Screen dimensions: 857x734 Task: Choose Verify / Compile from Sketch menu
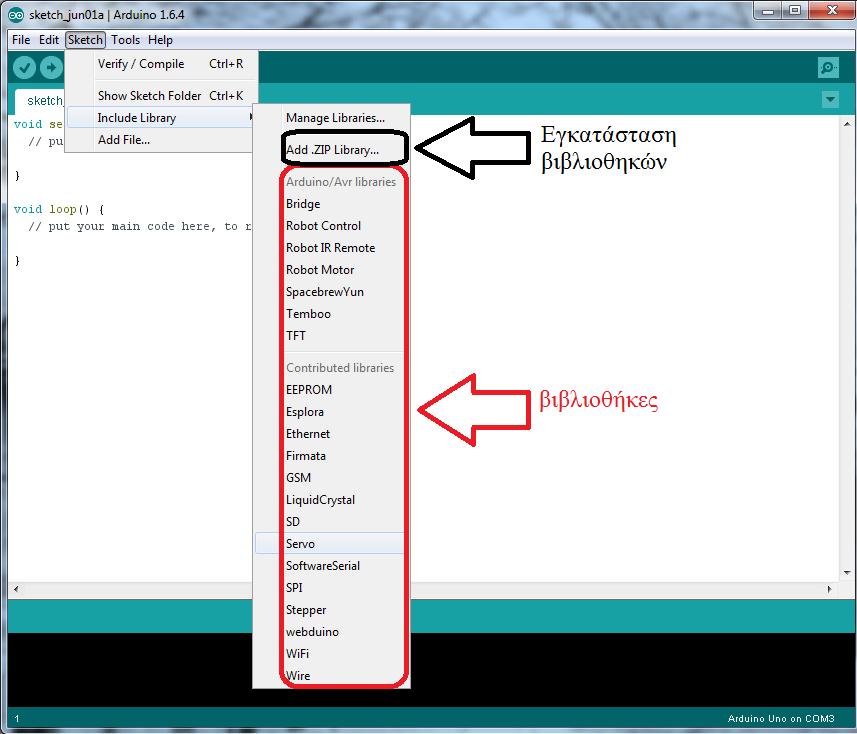pos(161,64)
